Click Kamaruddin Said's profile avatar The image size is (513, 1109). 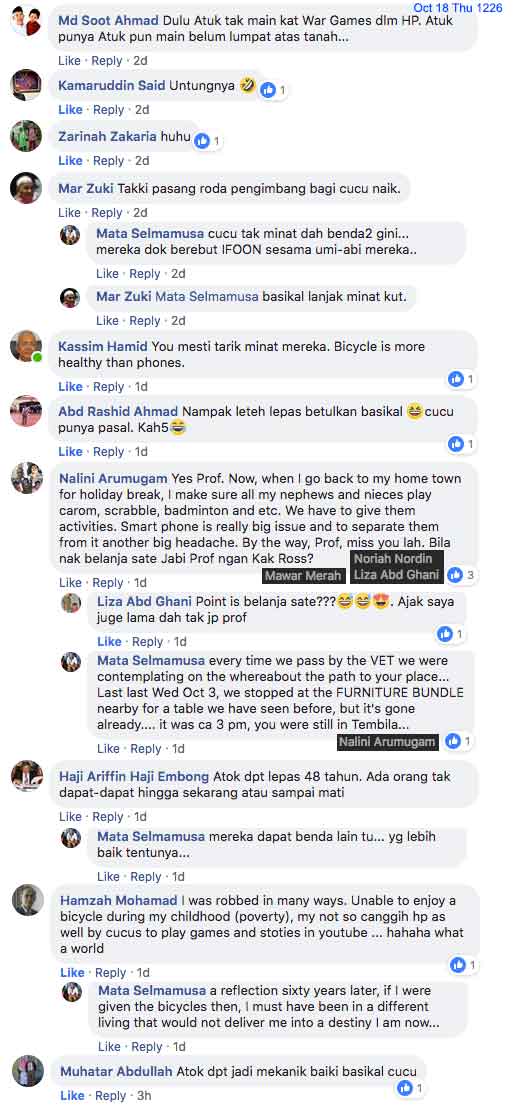click(26, 85)
